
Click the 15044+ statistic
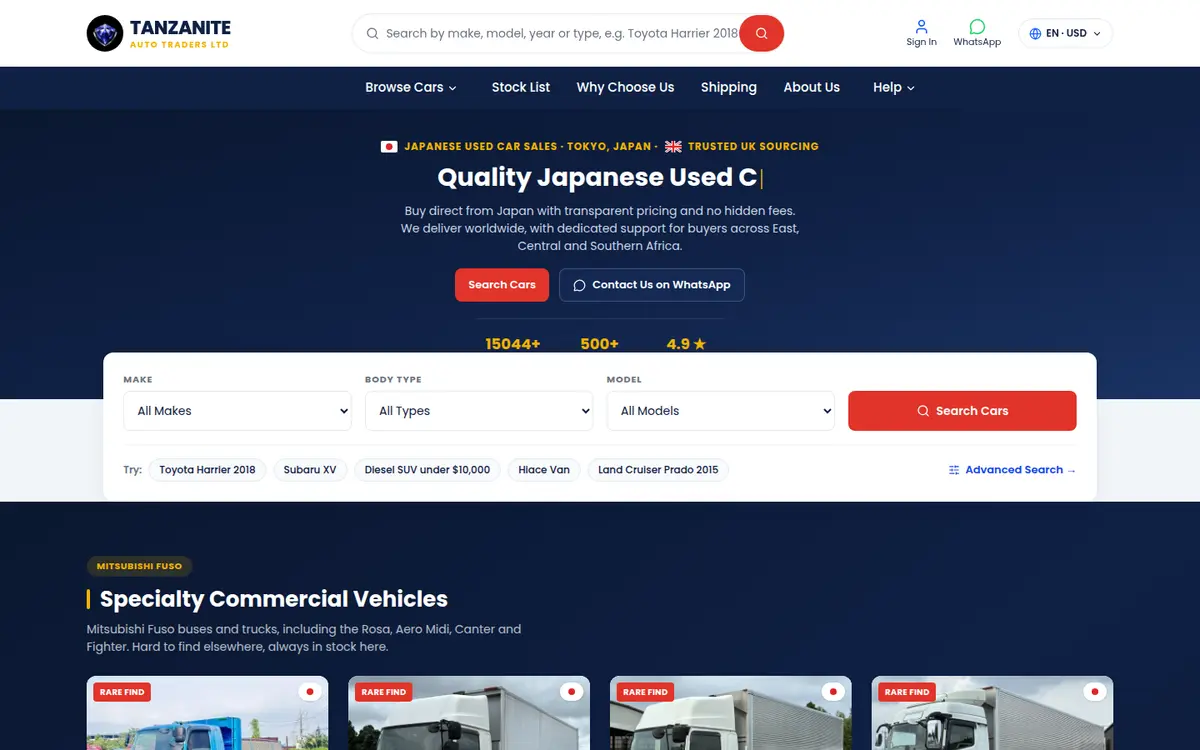(x=513, y=344)
